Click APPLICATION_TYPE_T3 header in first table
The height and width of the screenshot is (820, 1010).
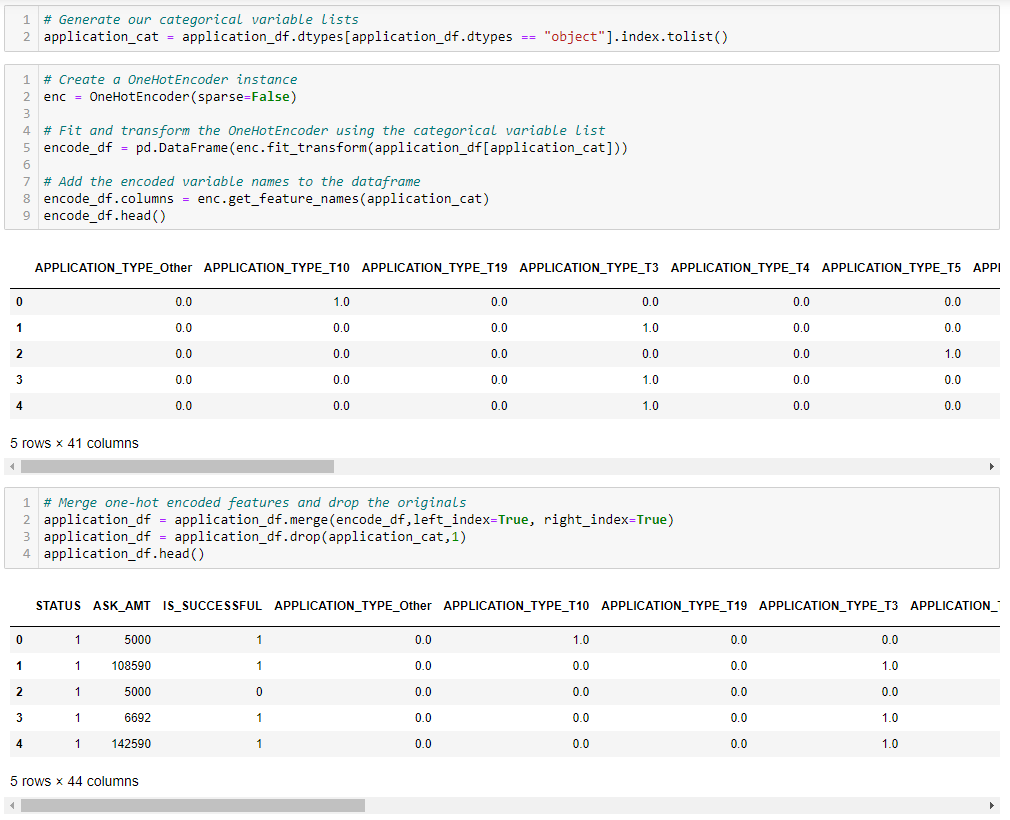(589, 268)
